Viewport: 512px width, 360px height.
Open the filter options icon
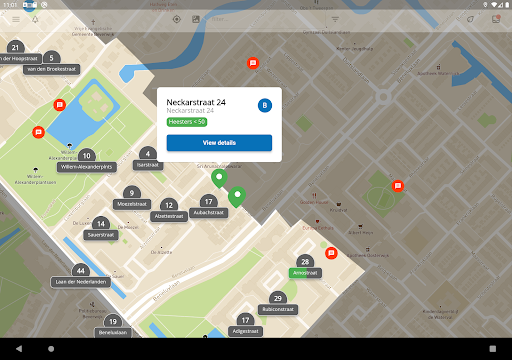click(335, 19)
